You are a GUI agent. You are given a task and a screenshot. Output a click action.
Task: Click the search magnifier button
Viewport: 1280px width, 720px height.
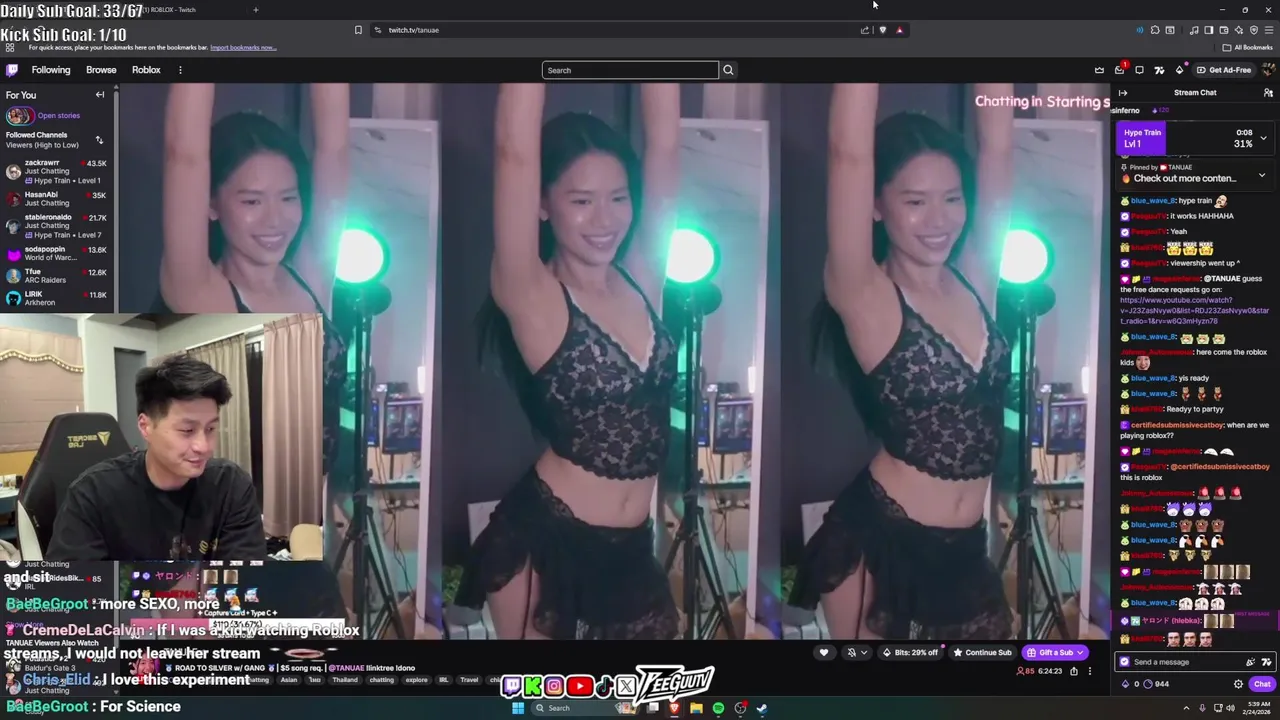pos(728,70)
